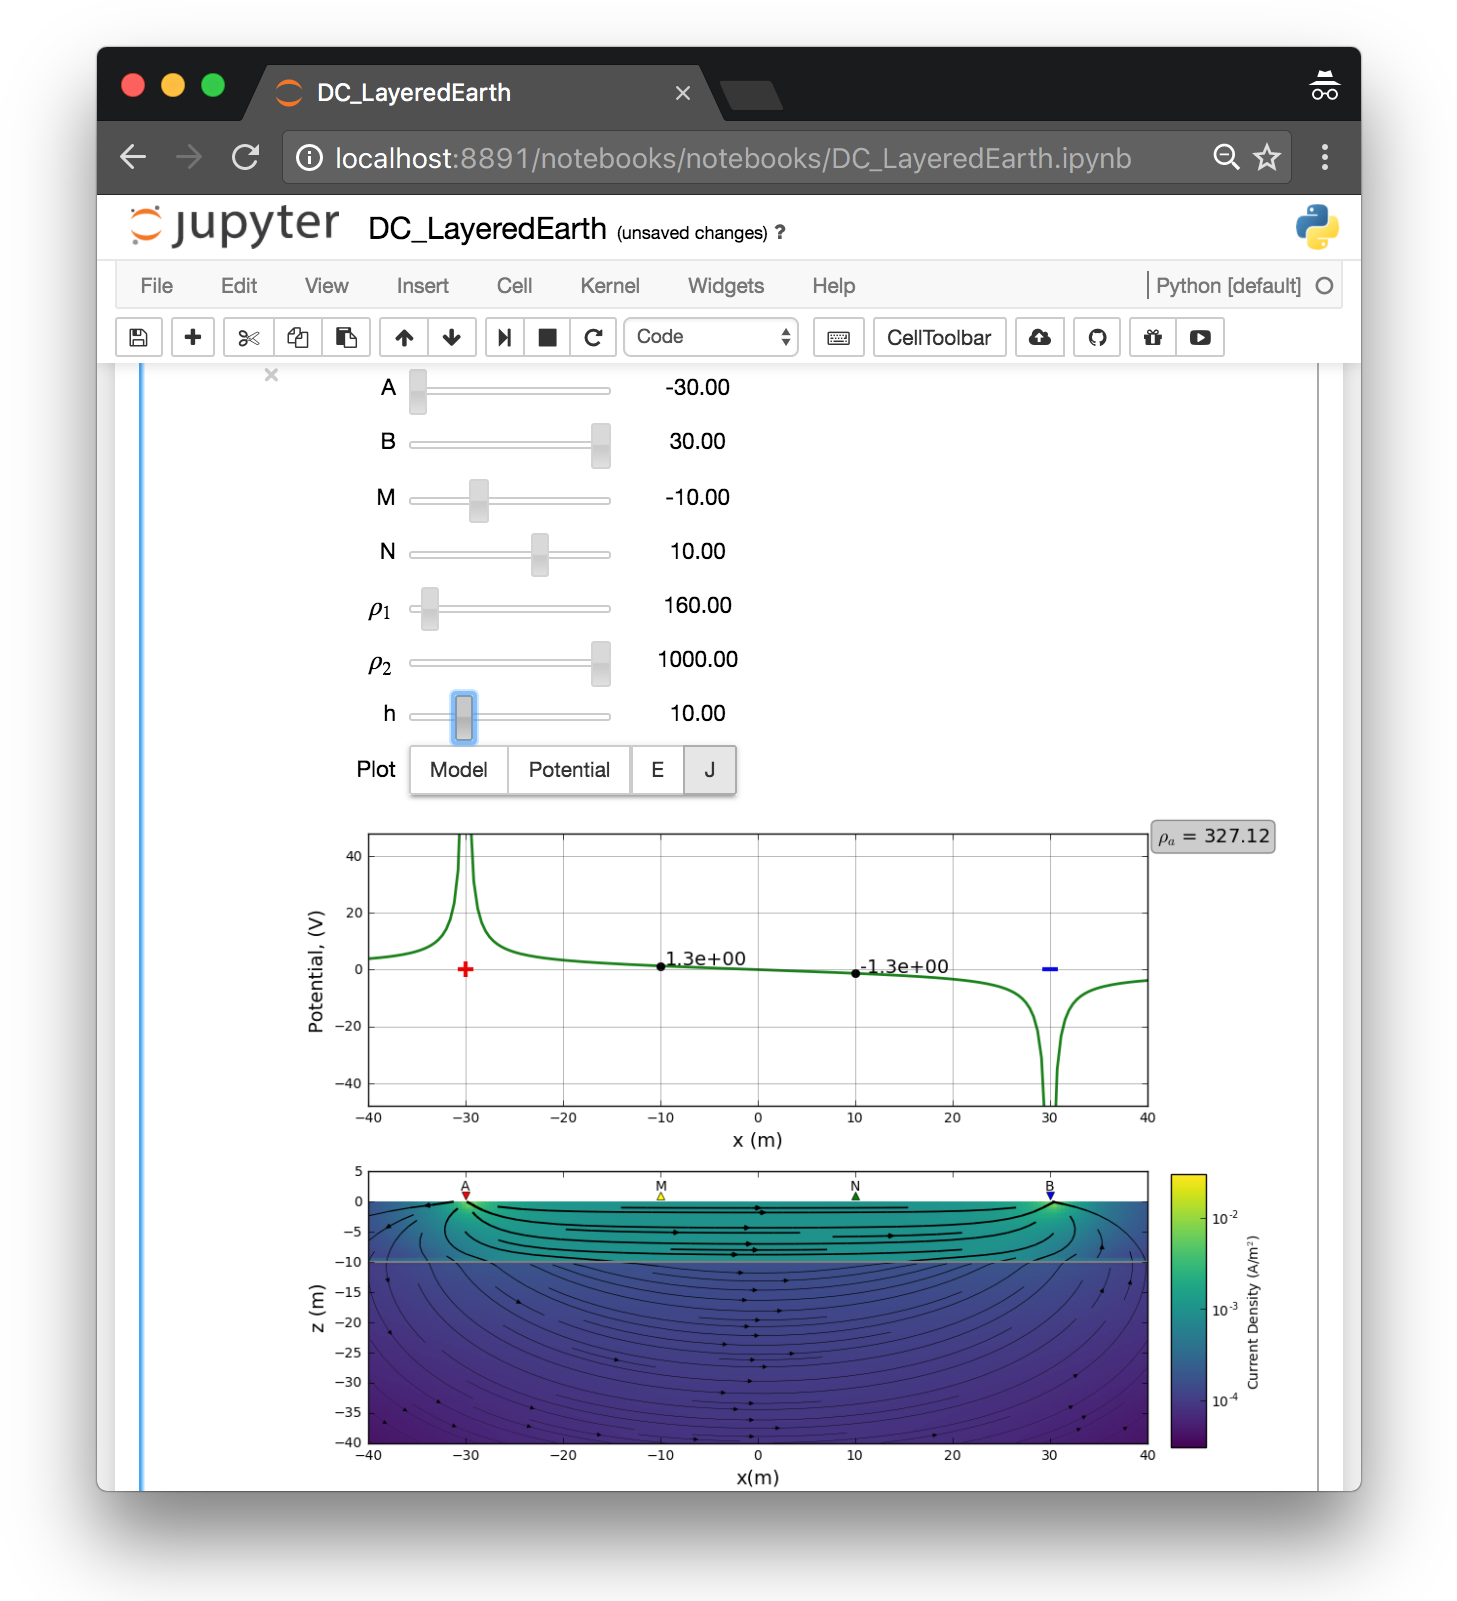This screenshot has height=1601, width=1457.
Task: Click the save notebook icon
Action: 139,338
